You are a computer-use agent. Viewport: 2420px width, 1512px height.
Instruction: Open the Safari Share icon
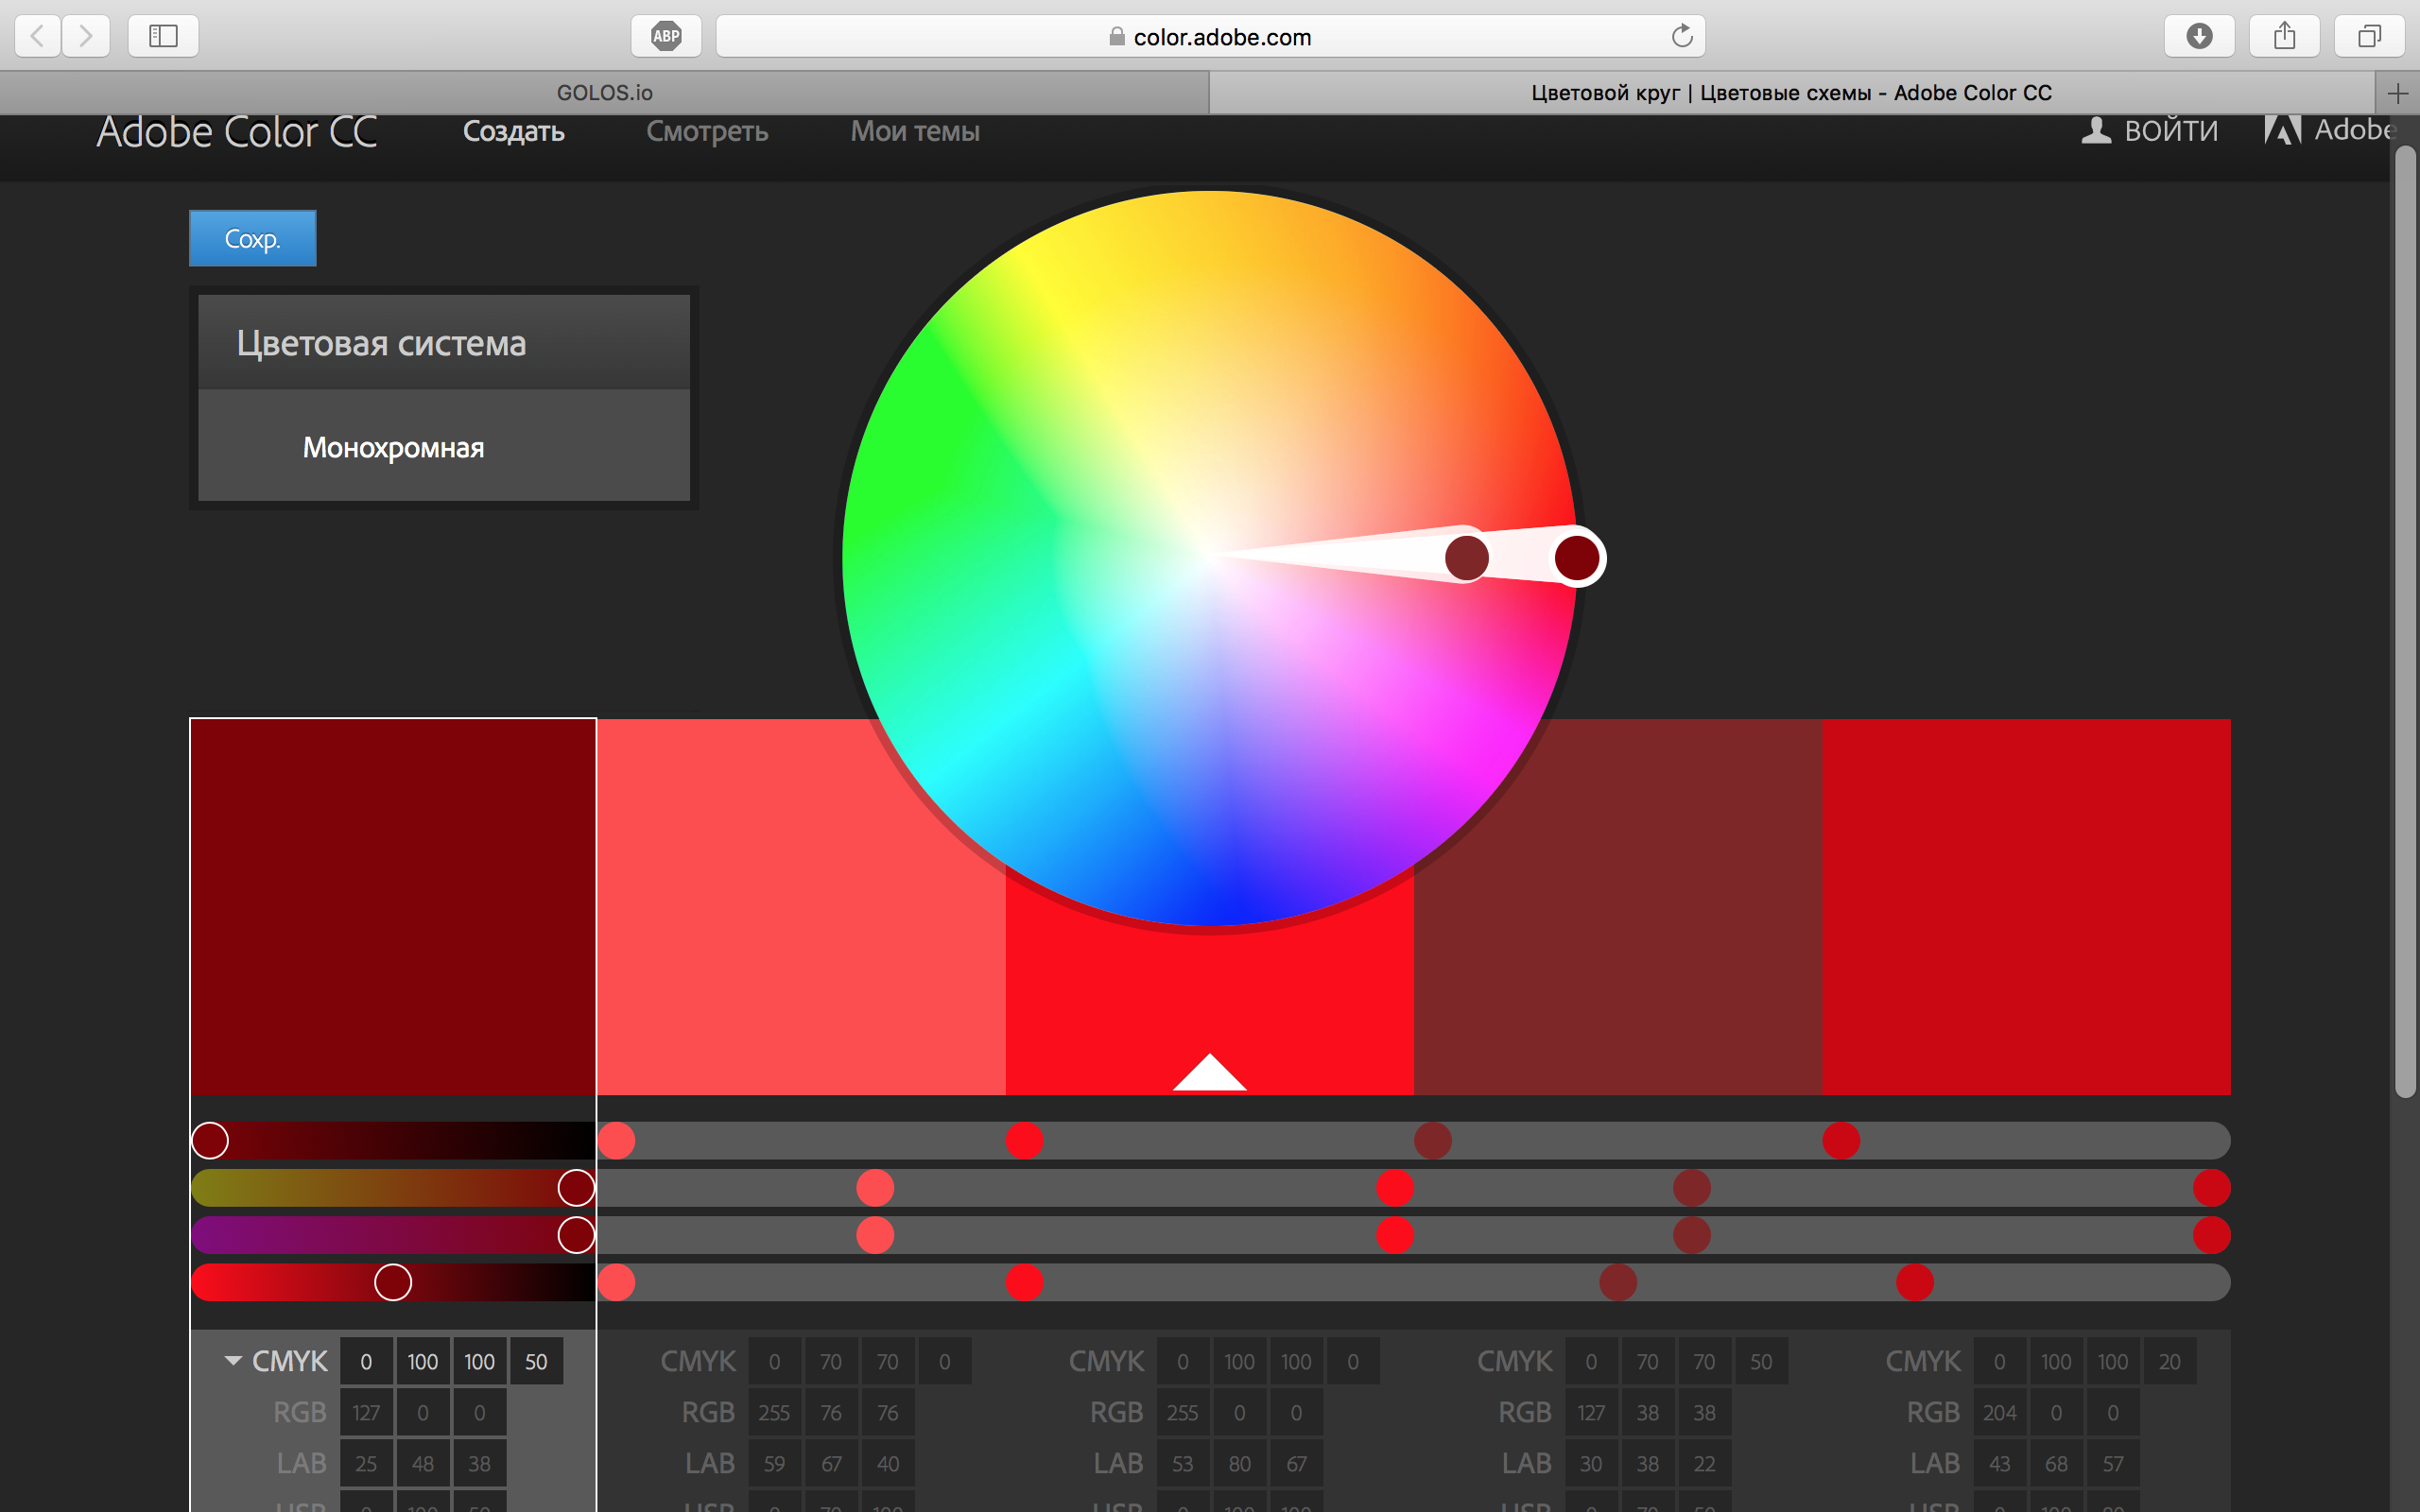click(x=2284, y=36)
